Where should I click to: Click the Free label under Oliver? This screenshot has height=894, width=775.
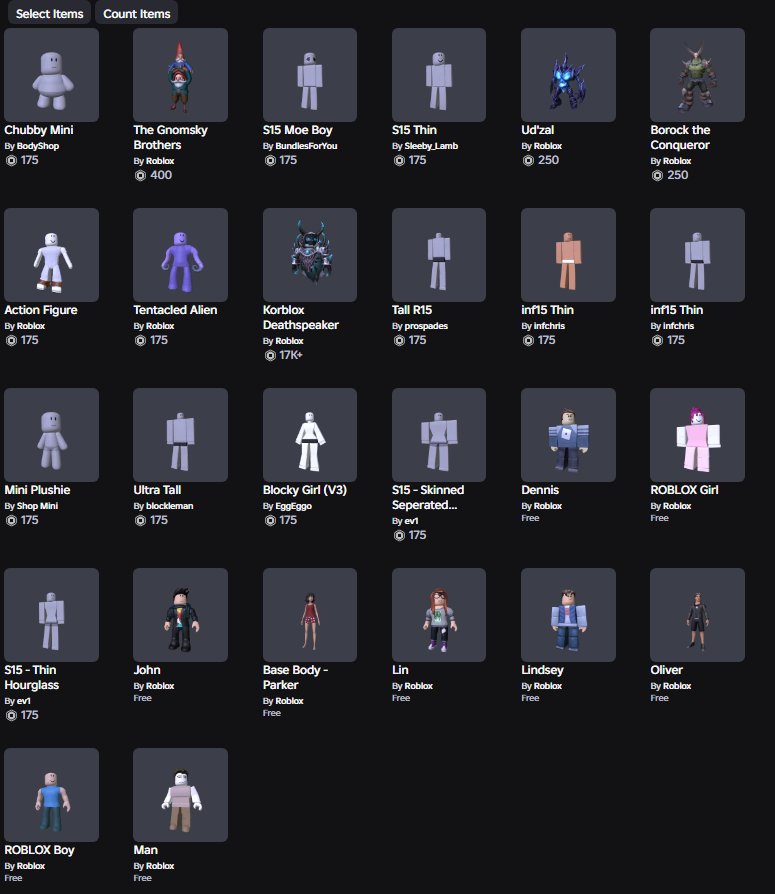tap(659, 698)
